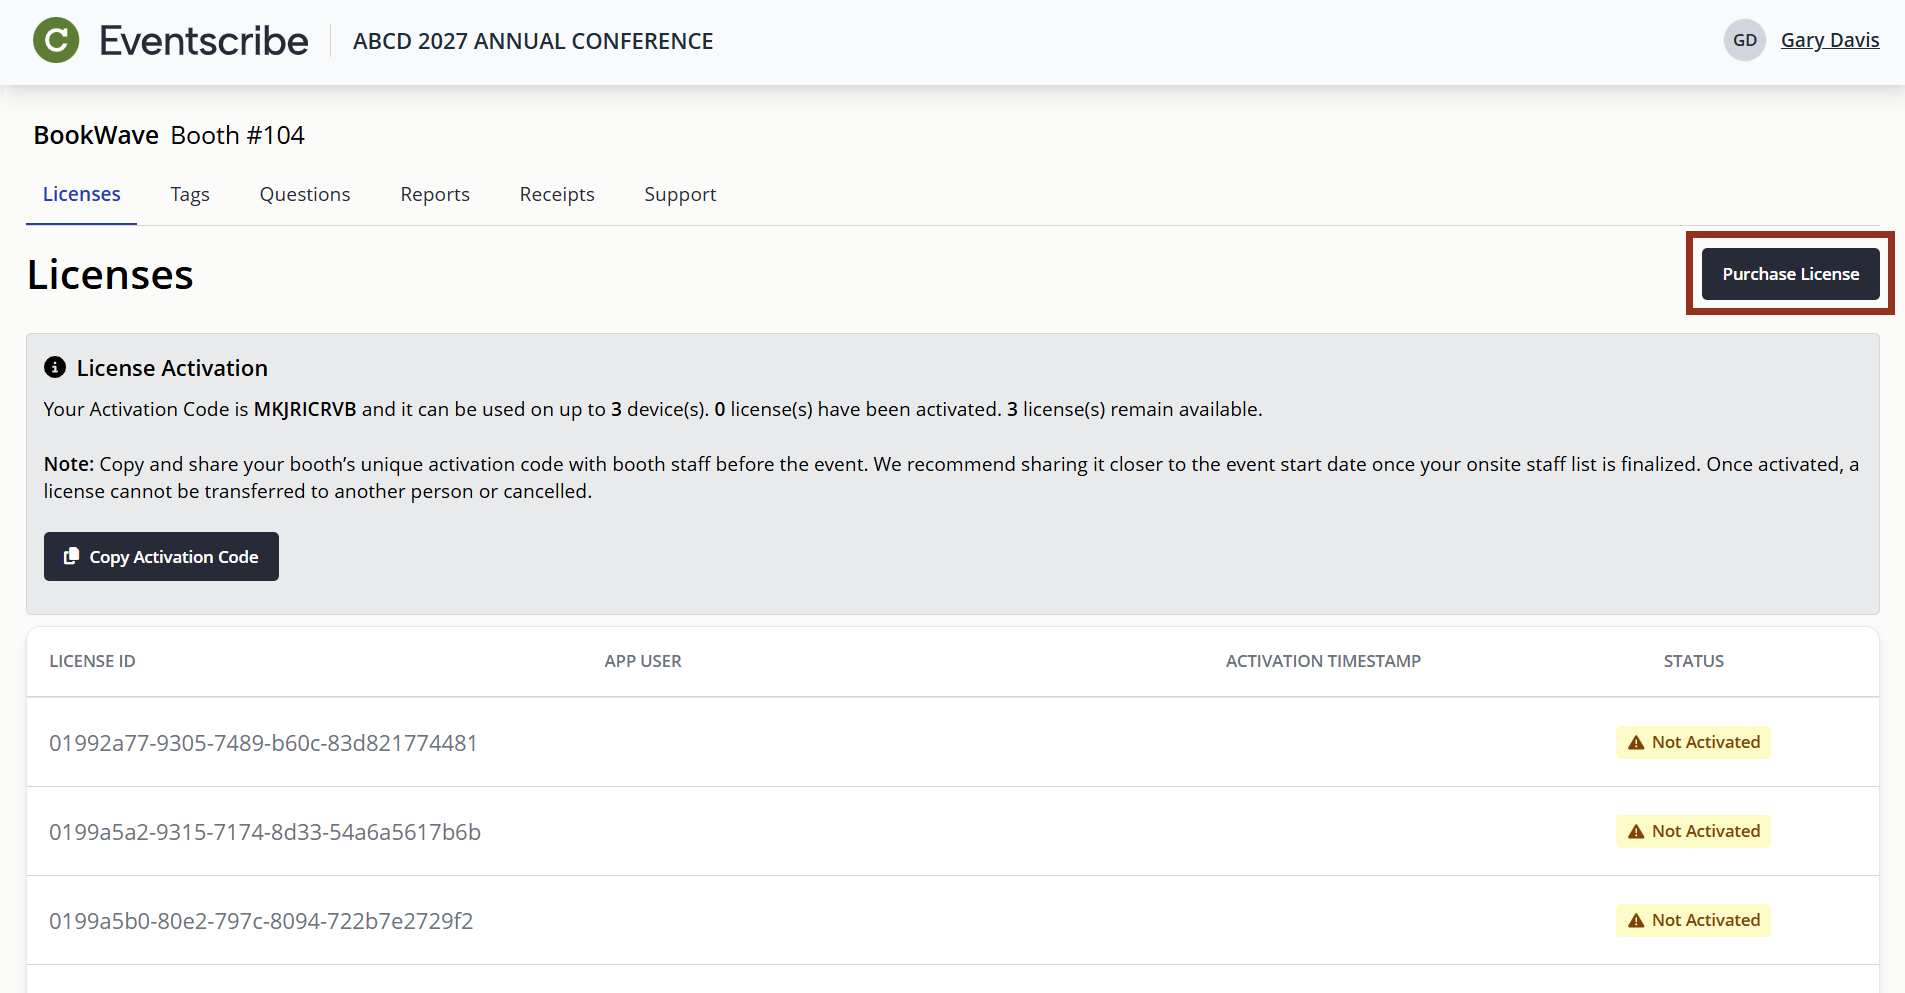Select license ID 01992a77-9305-7489-b60c-83d821774481
This screenshot has height=993, width=1905.
(263, 742)
